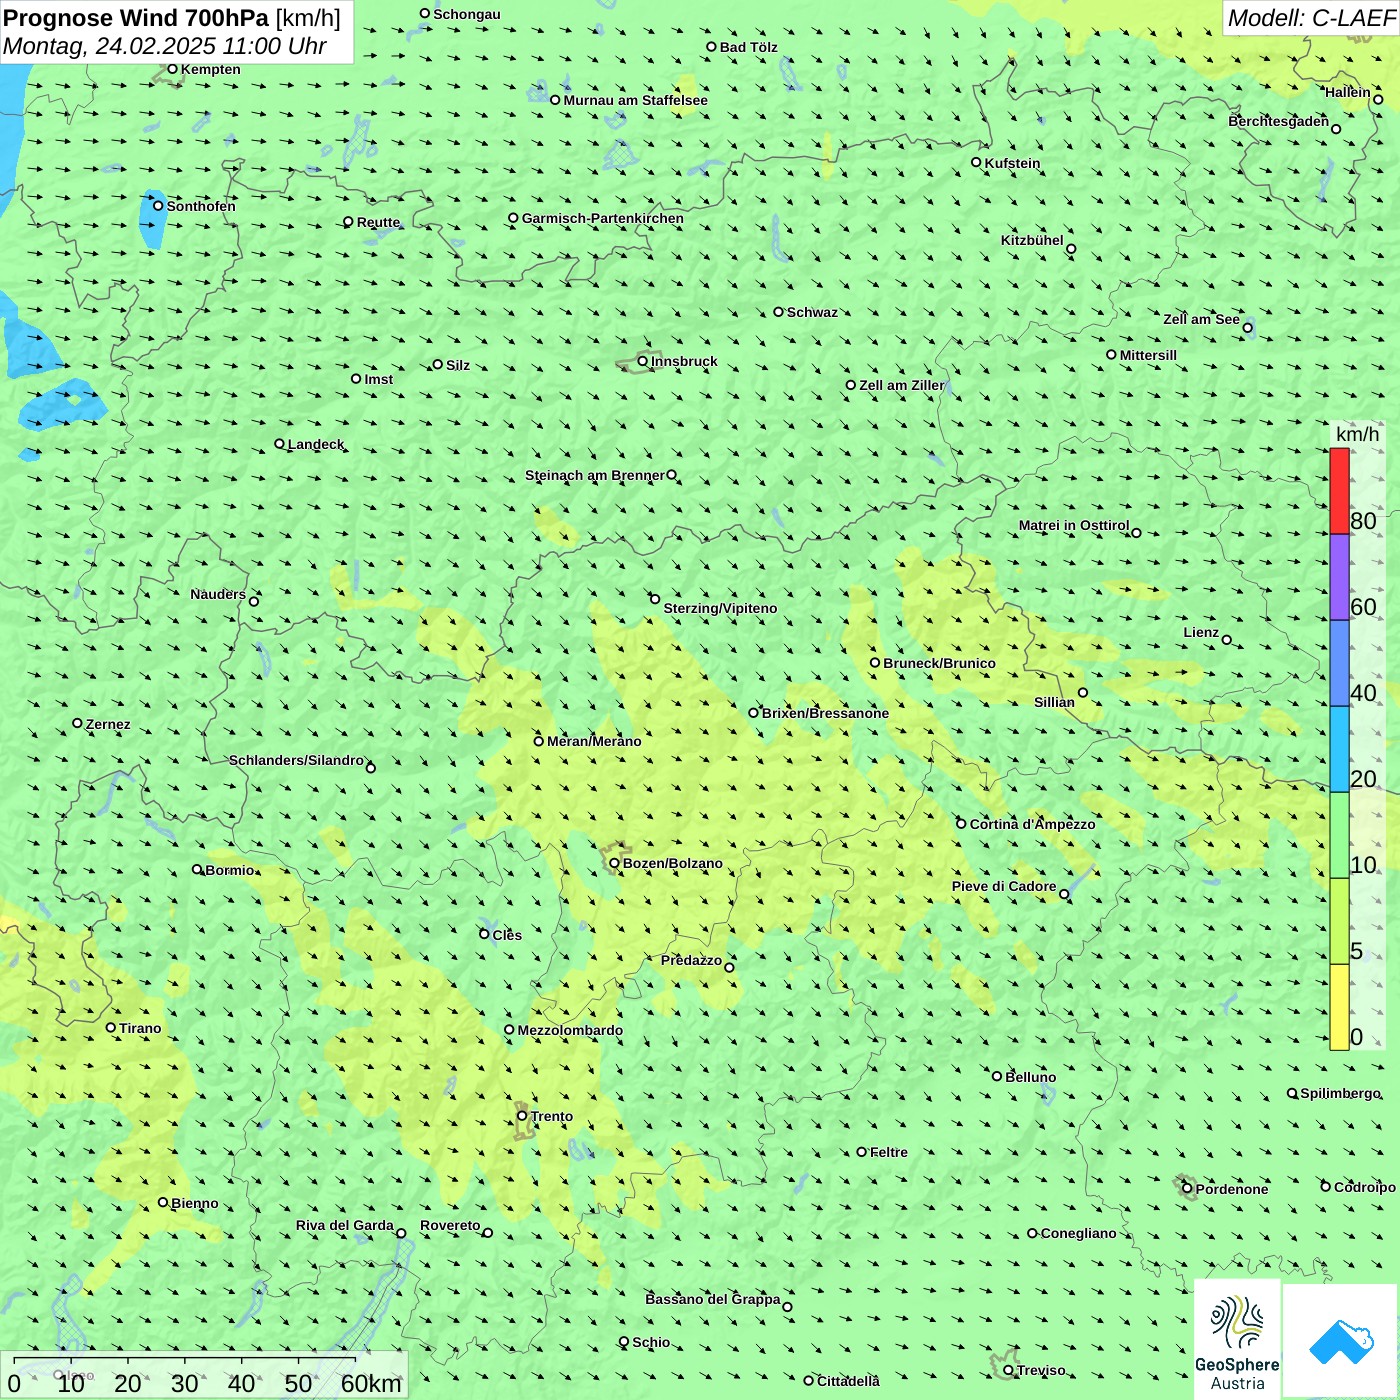Click the 'Modell: C-LAEF' label

click(x=1311, y=18)
